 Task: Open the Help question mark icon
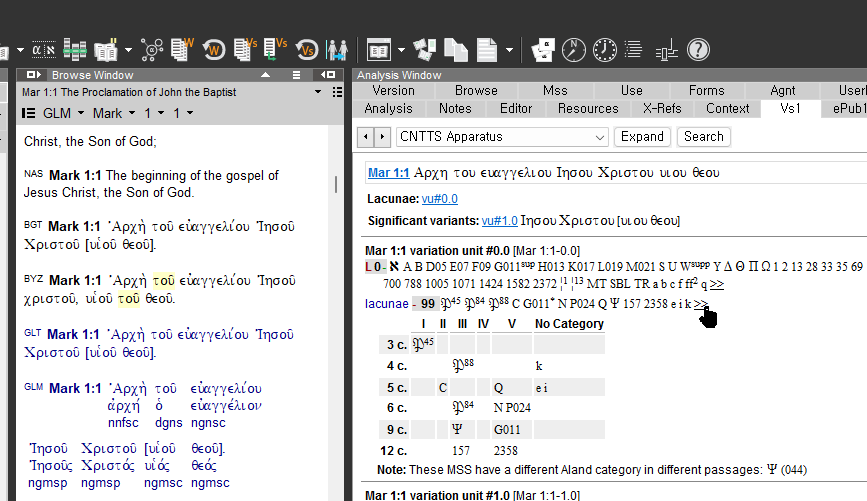(698, 50)
